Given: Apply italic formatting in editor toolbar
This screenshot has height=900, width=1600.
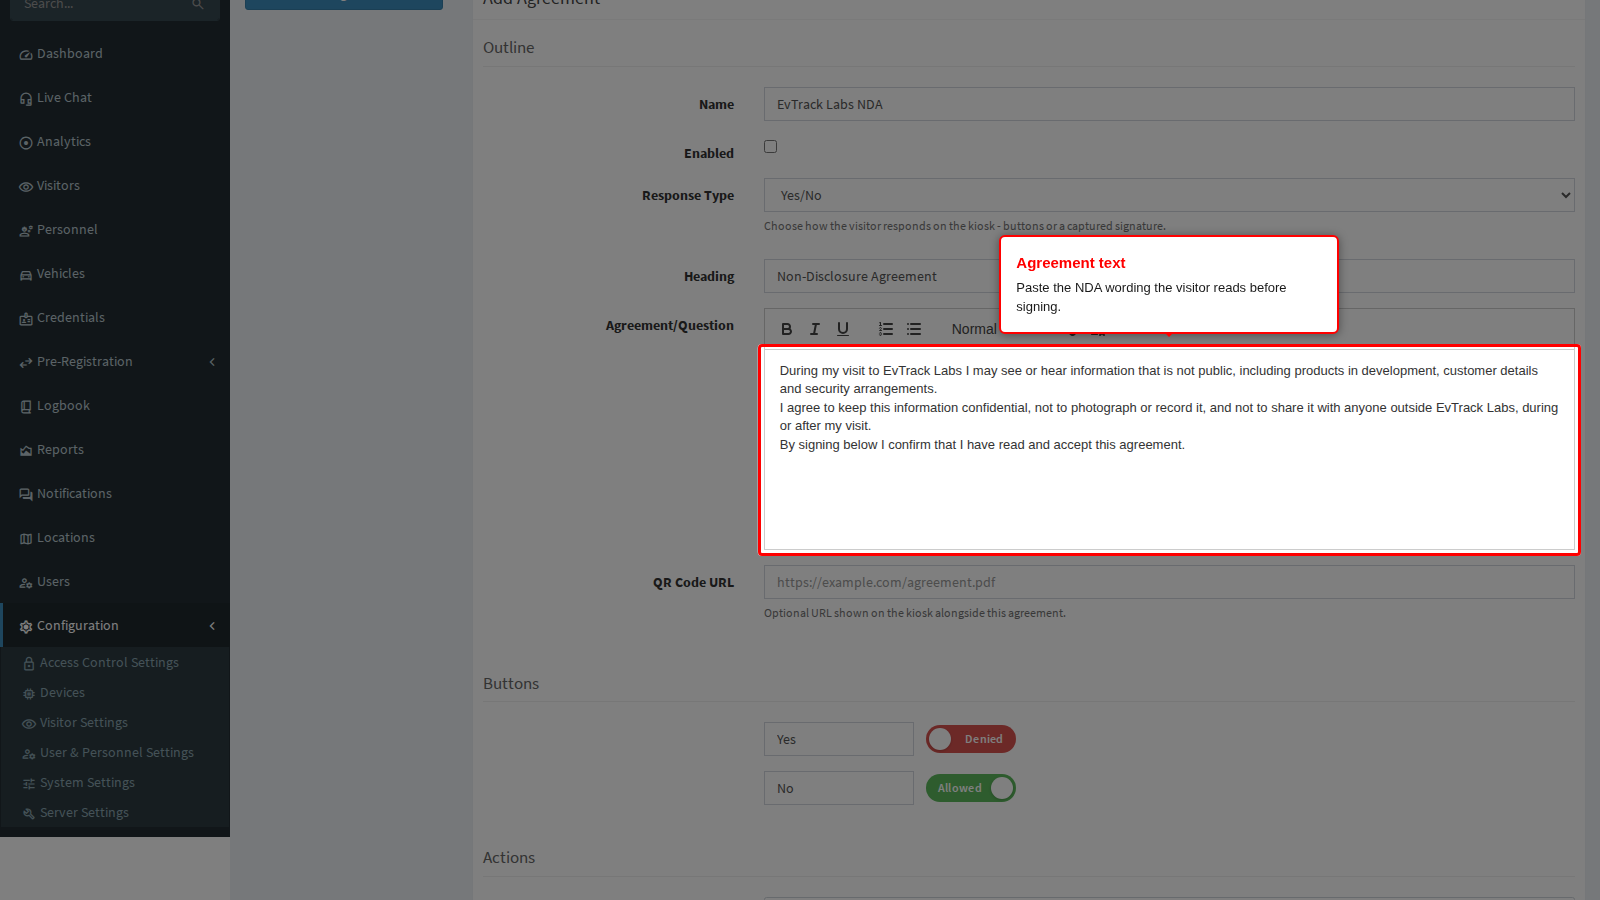Looking at the screenshot, I should (814, 329).
